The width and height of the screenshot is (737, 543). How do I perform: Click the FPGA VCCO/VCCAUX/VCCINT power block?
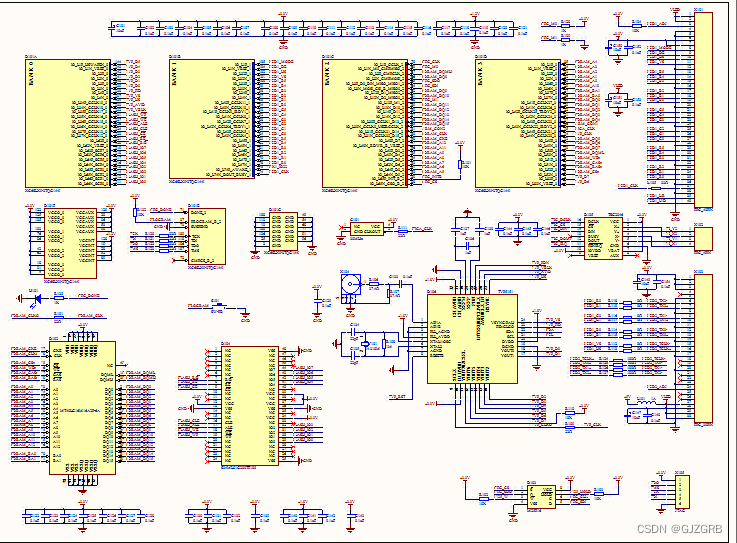click(x=71, y=243)
